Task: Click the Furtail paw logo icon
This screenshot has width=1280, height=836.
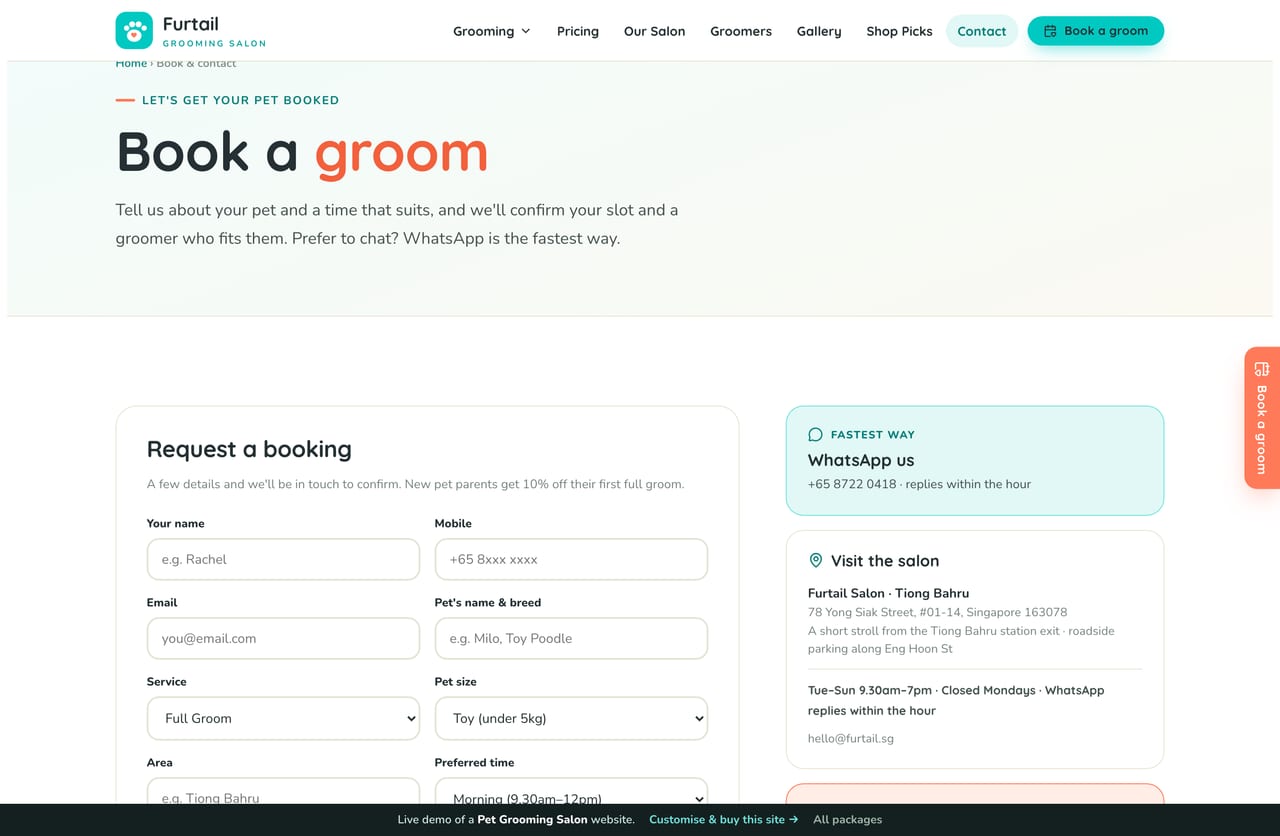Action: [134, 31]
